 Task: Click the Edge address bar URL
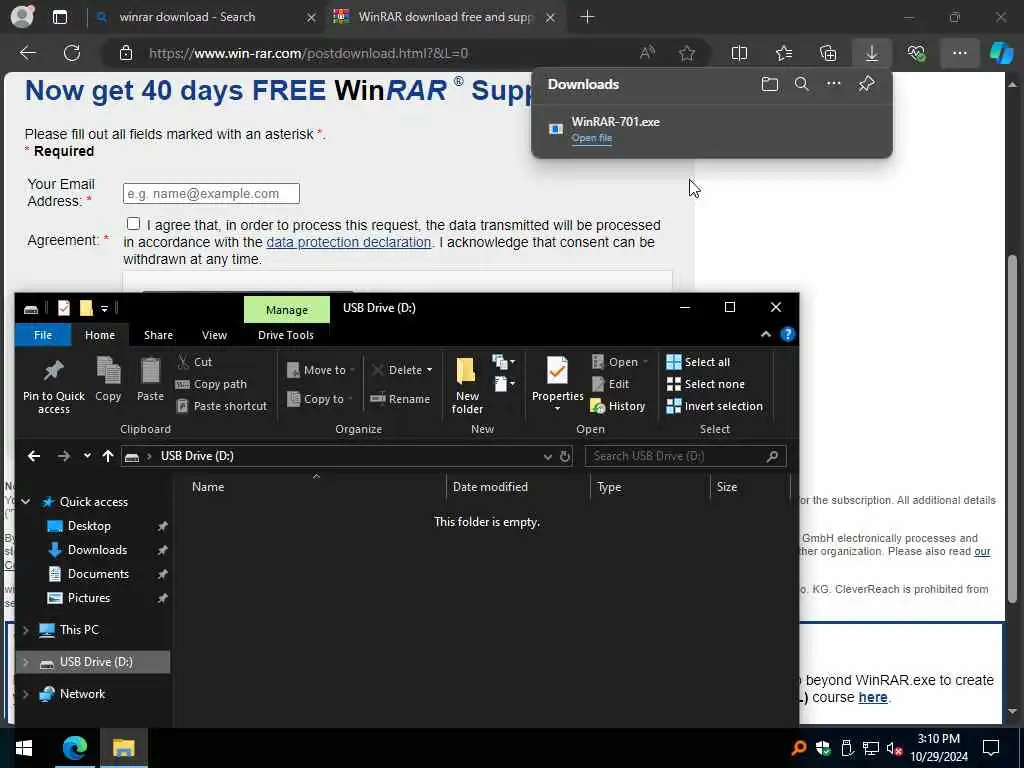[x=308, y=53]
